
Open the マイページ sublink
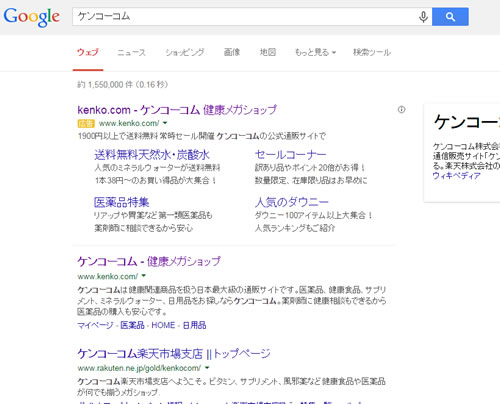tap(95, 325)
